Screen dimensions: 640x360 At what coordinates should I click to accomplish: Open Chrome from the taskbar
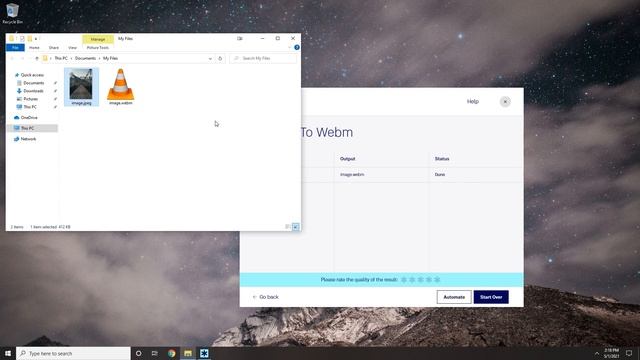[x=171, y=353]
